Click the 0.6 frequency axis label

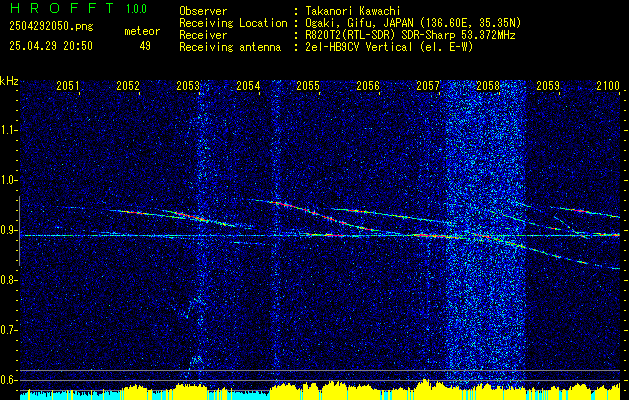(x=9, y=380)
